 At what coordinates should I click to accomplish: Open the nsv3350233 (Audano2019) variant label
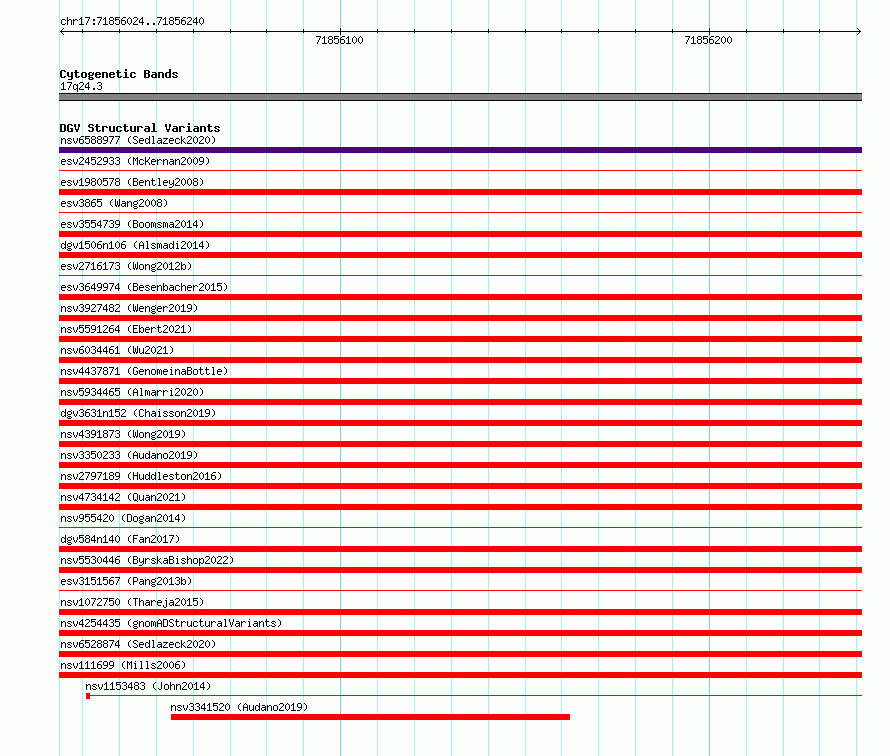click(129, 455)
